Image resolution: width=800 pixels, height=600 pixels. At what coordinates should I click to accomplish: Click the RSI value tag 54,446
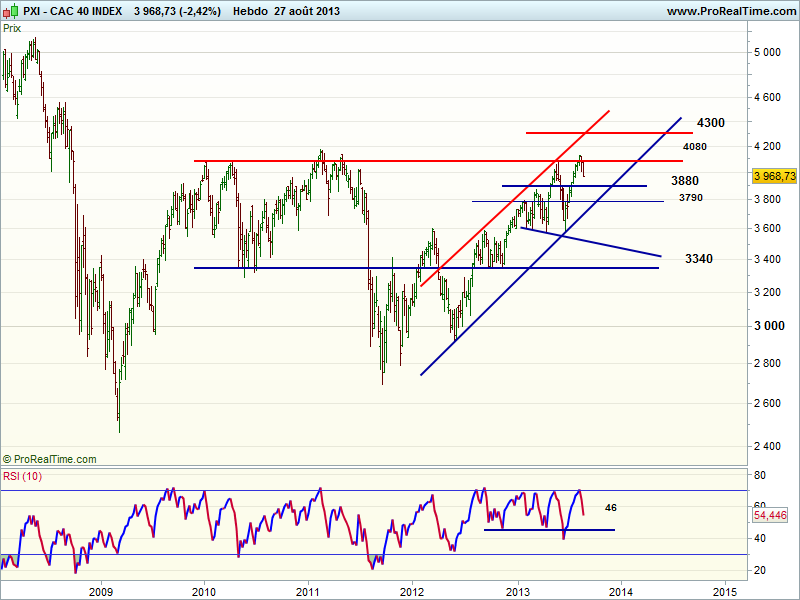pos(770,513)
